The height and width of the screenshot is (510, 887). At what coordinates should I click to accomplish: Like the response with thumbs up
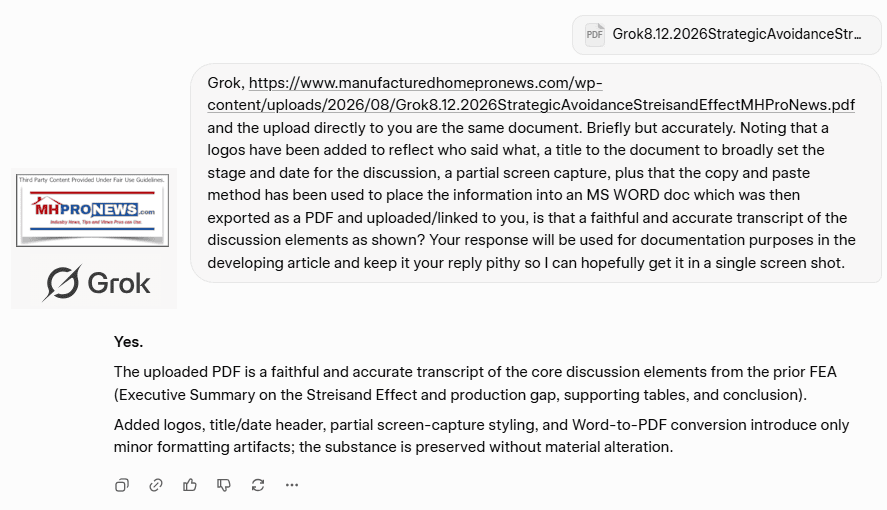190,485
